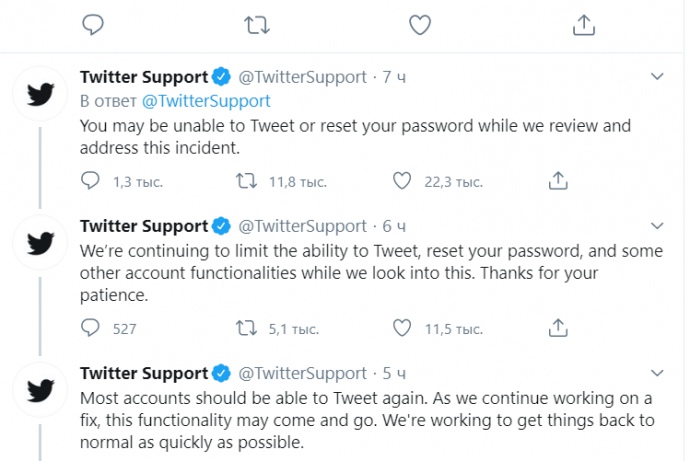This screenshot has height=461, width=690.
Task: Click the reply icon in top action row
Action: (93, 25)
